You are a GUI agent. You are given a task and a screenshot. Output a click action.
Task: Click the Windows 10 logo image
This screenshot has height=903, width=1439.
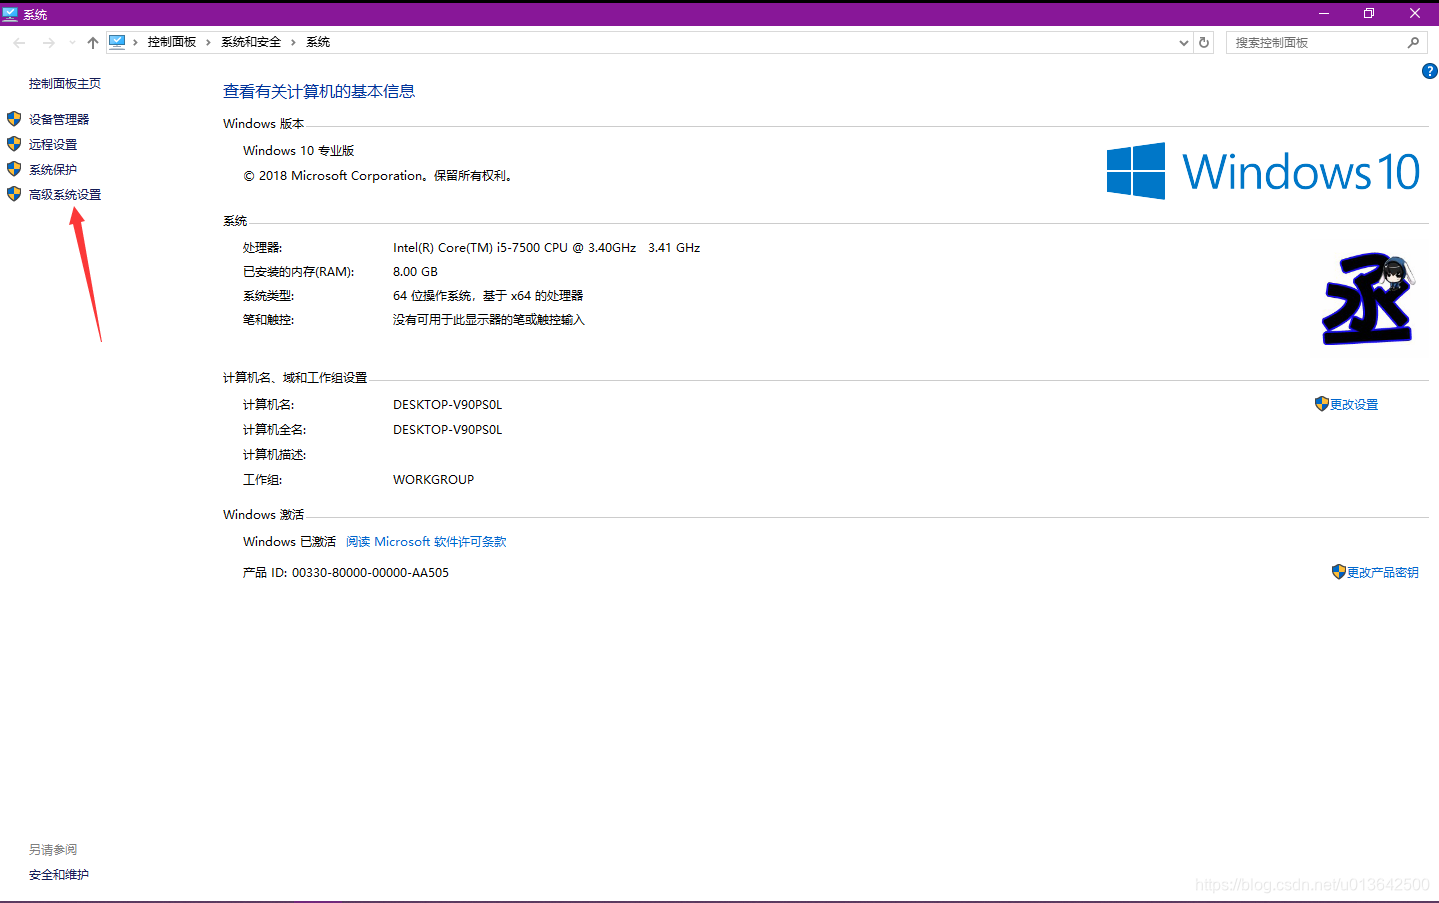coord(1263,171)
